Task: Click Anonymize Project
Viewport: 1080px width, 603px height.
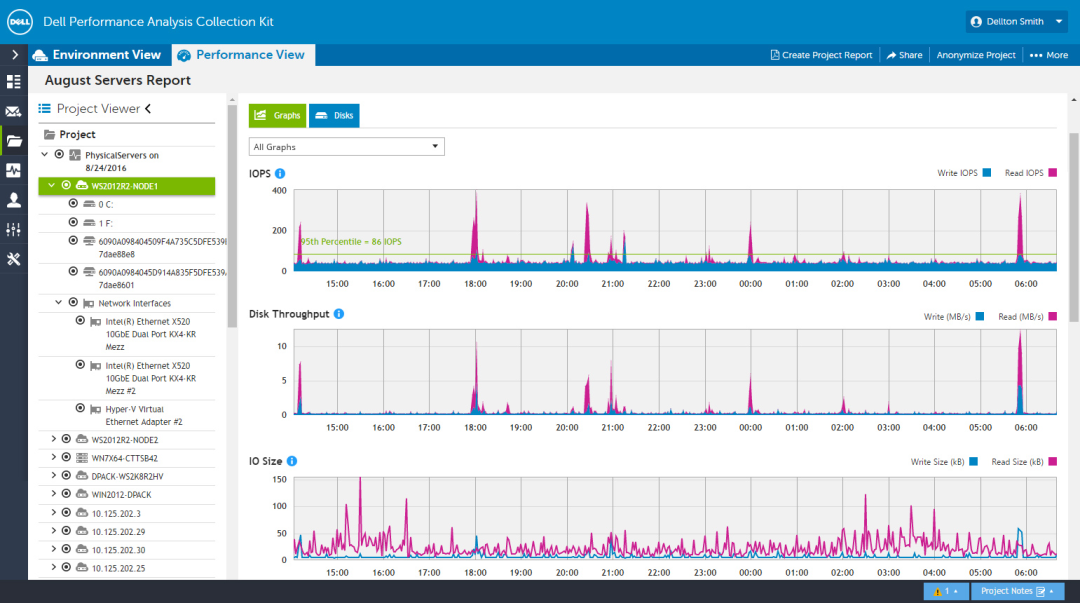Action: 976,55
